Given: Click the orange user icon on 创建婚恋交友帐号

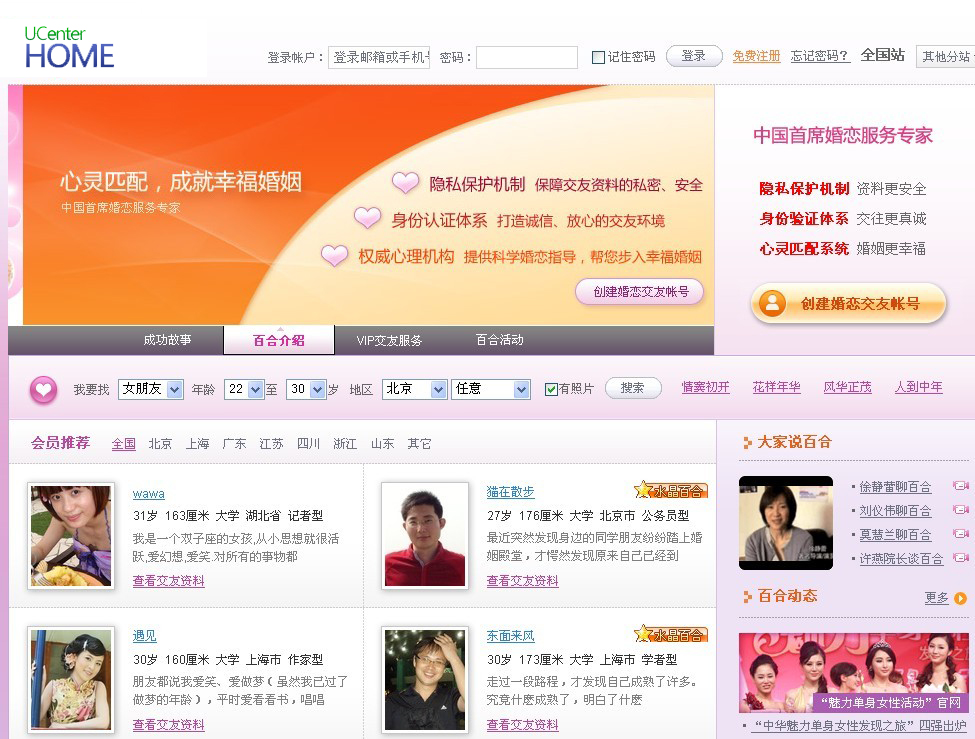Looking at the screenshot, I should pyautogui.click(x=772, y=304).
